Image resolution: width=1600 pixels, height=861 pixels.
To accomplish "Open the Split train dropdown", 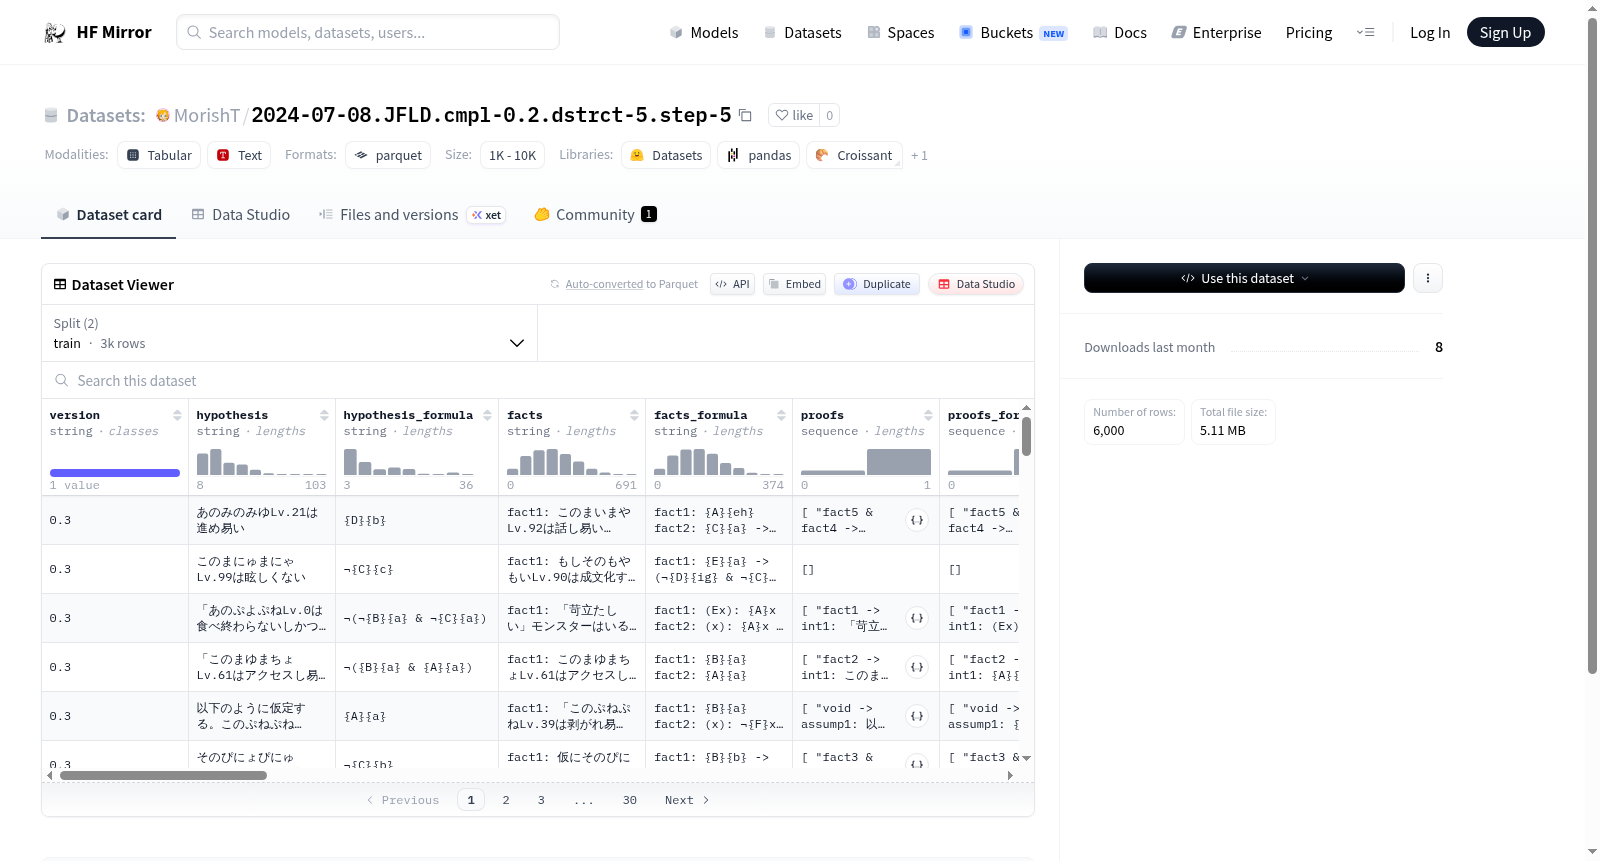I will pyautogui.click(x=290, y=333).
